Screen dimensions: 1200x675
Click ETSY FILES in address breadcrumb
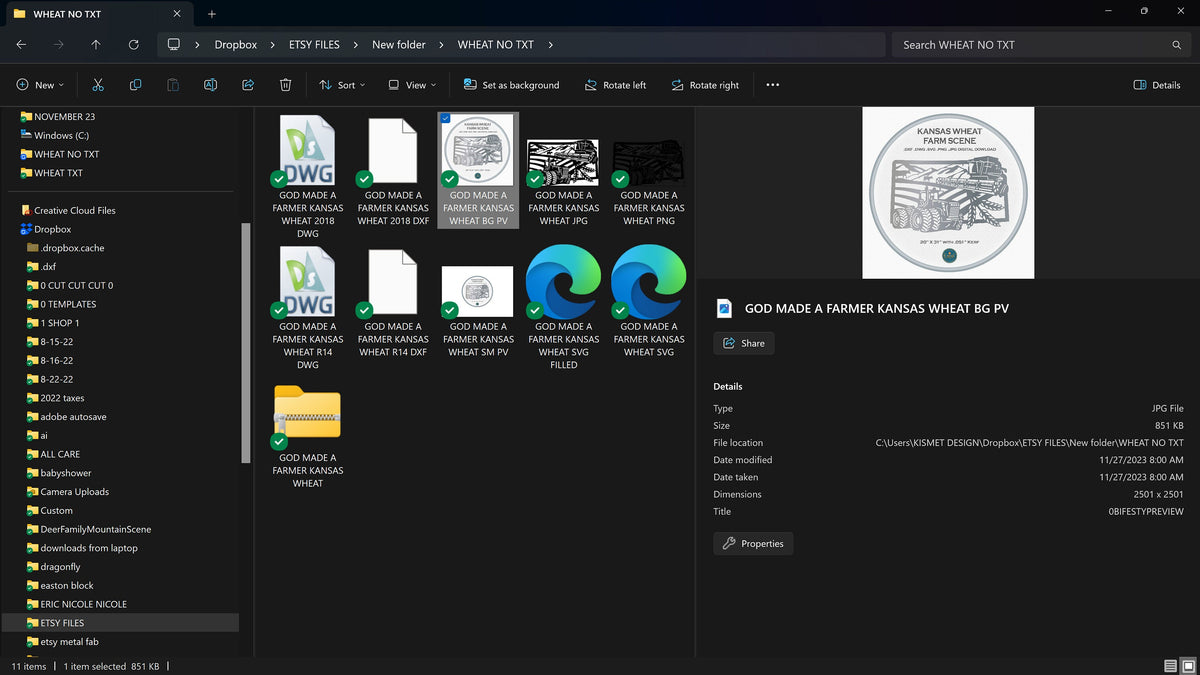tap(315, 45)
